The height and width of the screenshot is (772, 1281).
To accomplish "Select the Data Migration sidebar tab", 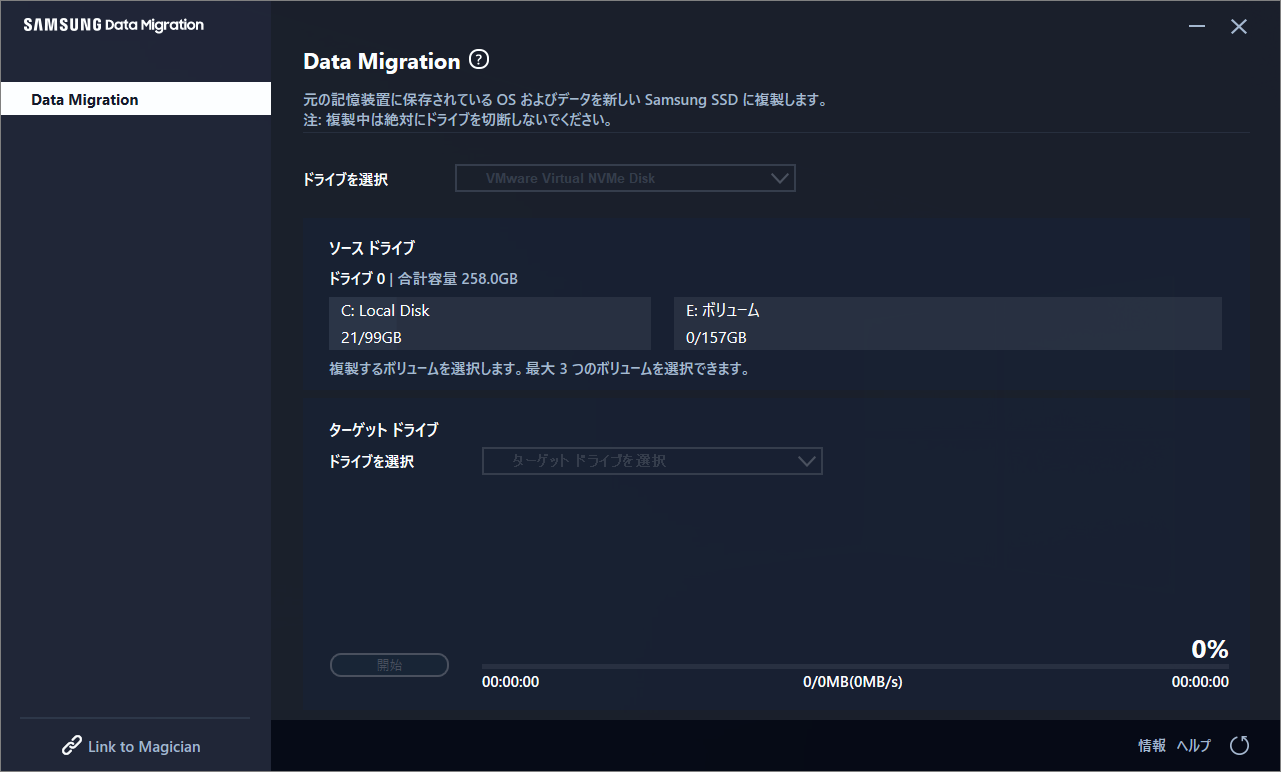I will pyautogui.click(x=136, y=99).
